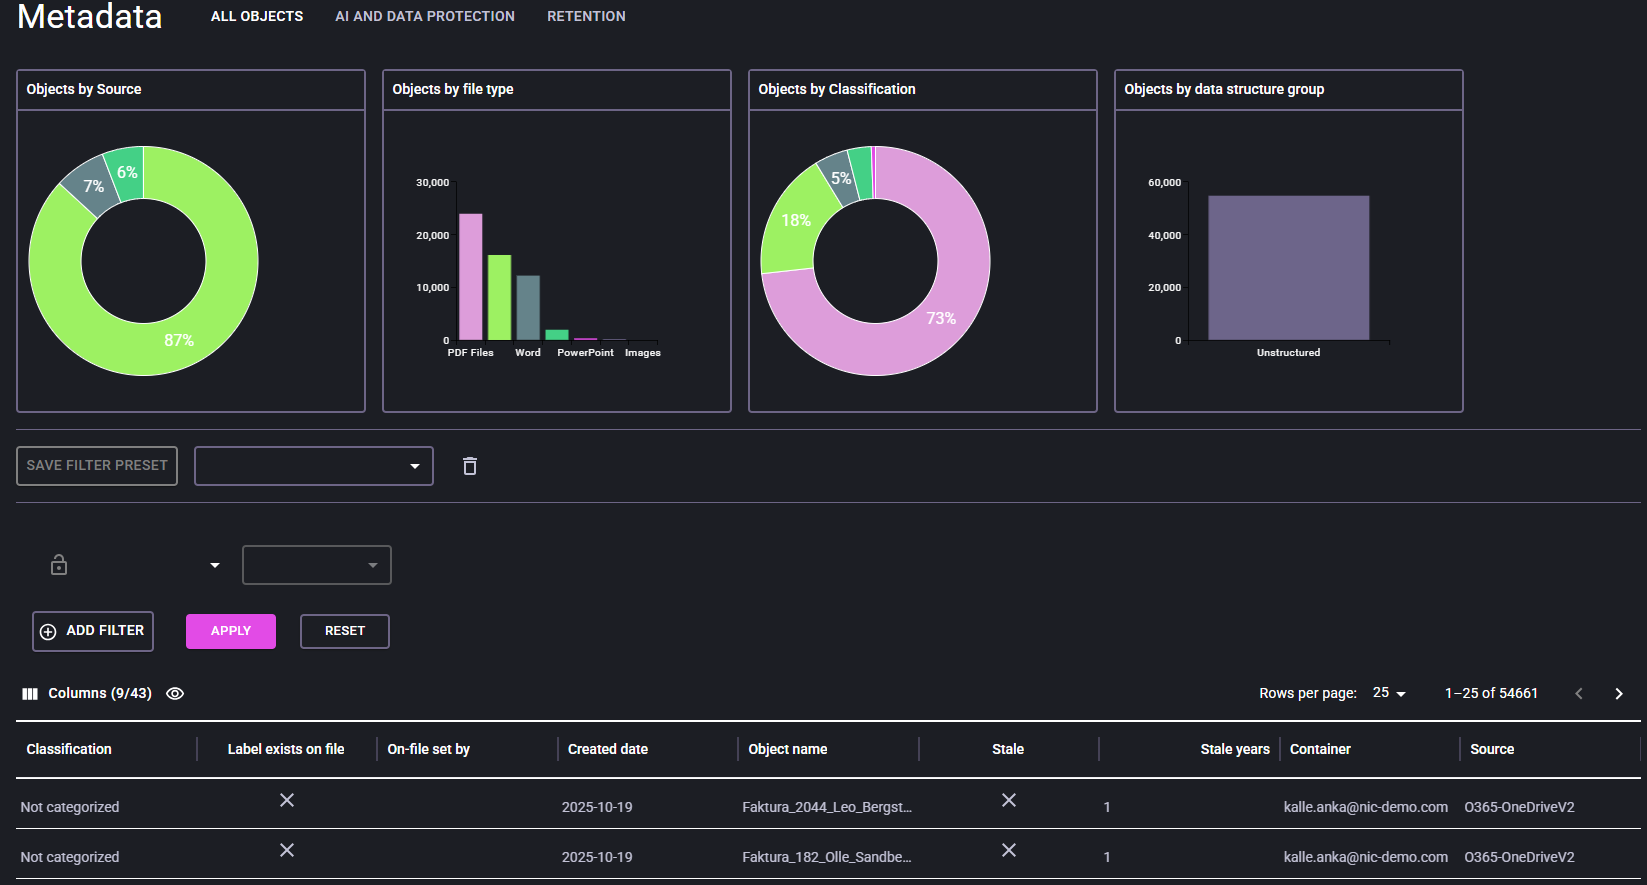Toggle the eye visibility icon beside Columns
Viewport: 1647px width, 885px height.
(175, 694)
